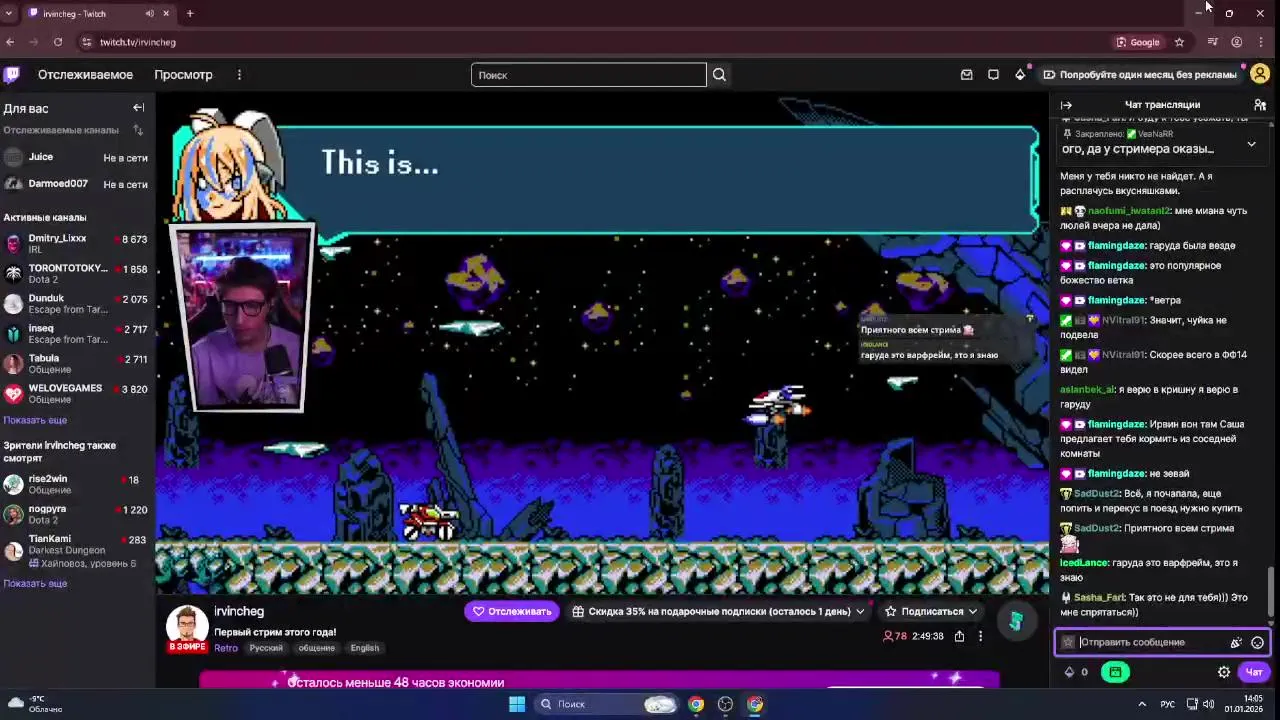Open the Windows Start button
Screen dimensions: 1280x720
(517, 704)
